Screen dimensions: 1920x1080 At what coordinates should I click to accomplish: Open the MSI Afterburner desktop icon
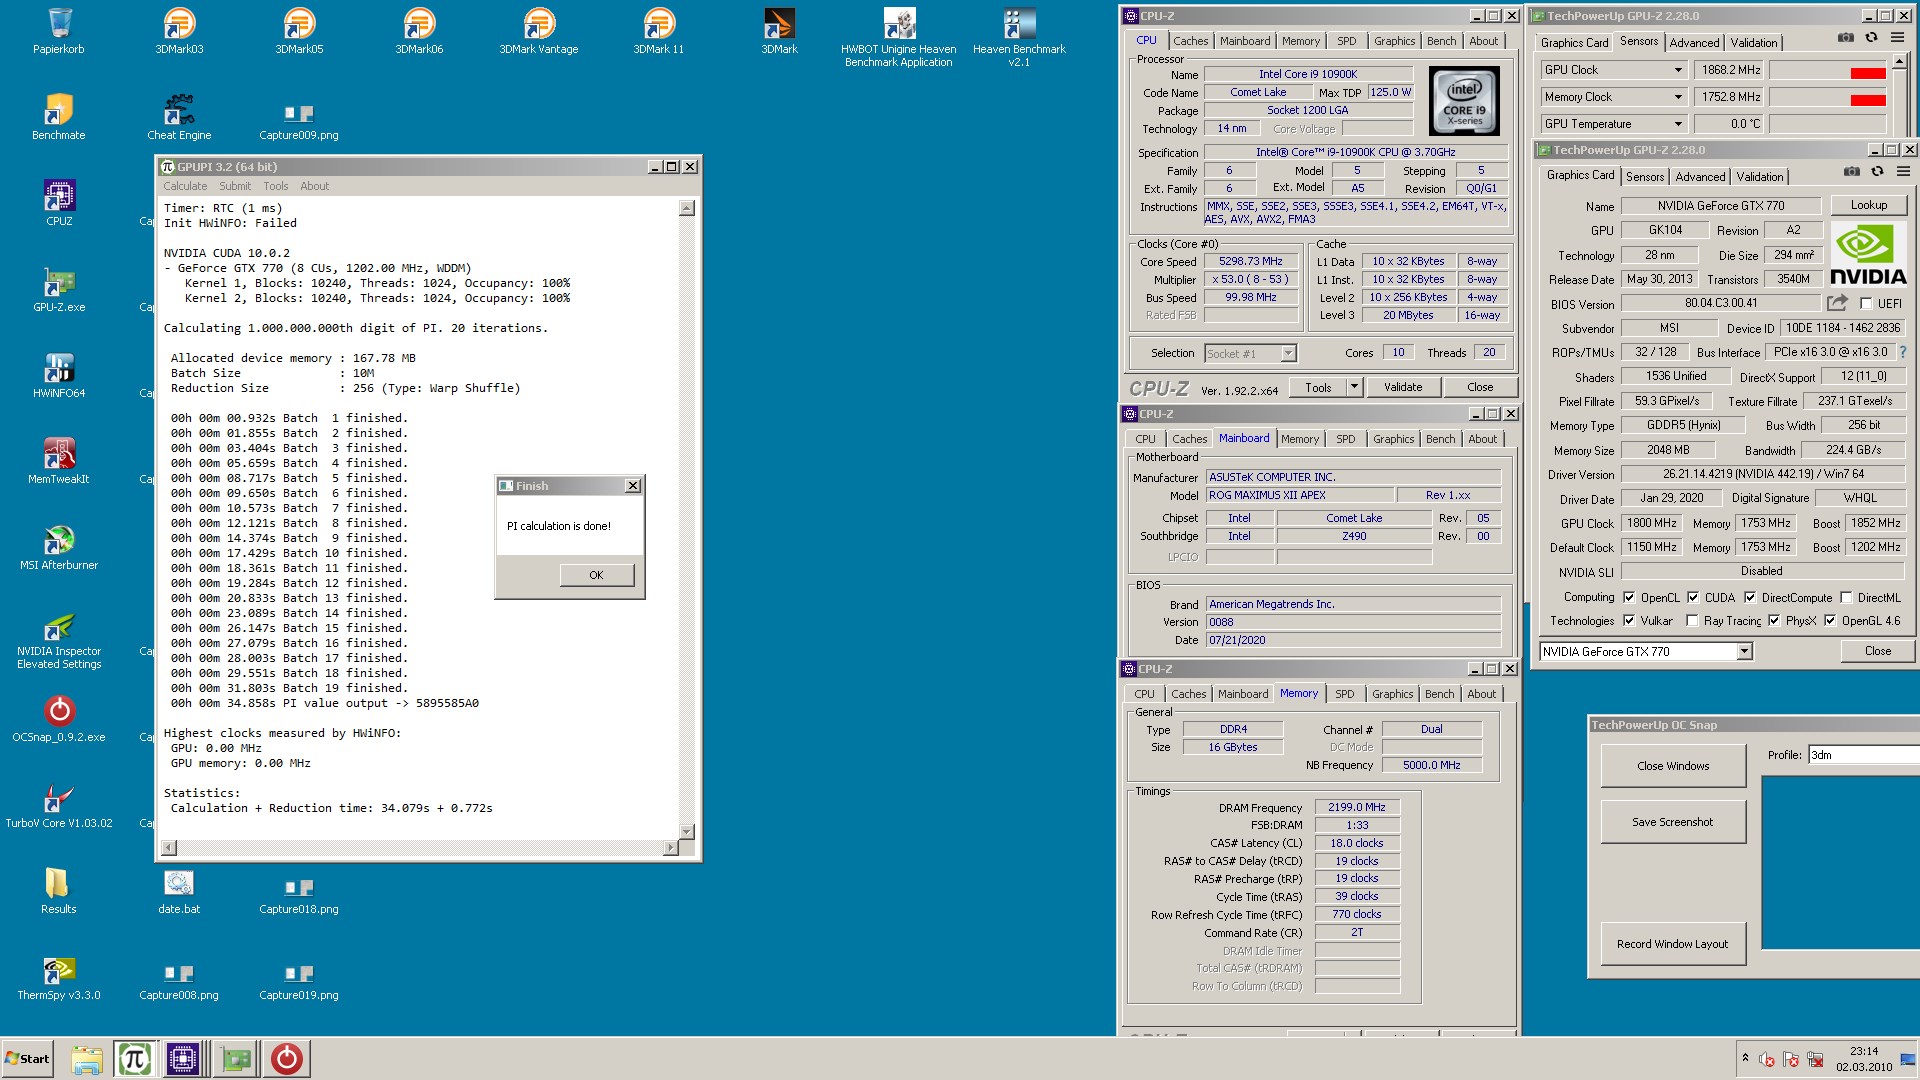[x=59, y=546]
